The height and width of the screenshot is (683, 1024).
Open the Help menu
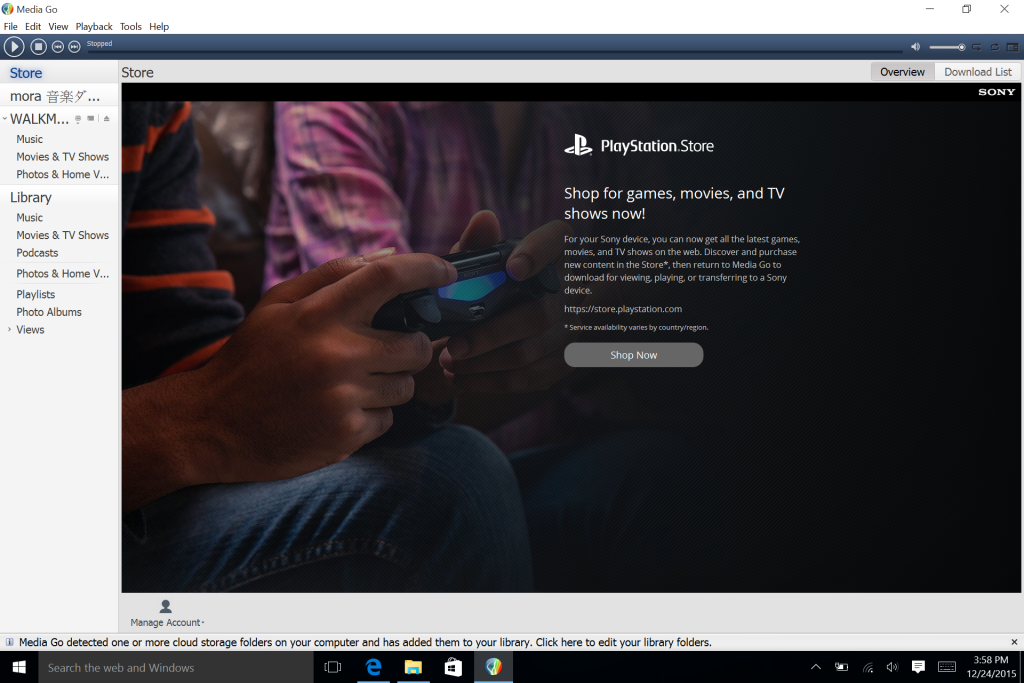[x=159, y=27]
